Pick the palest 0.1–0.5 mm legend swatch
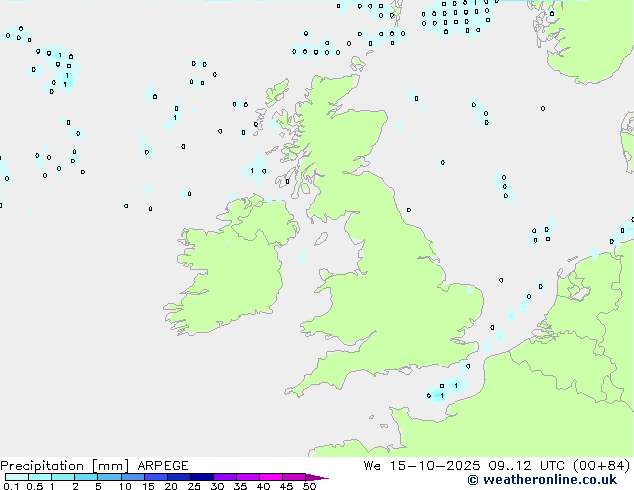The image size is (634, 490). [16, 477]
